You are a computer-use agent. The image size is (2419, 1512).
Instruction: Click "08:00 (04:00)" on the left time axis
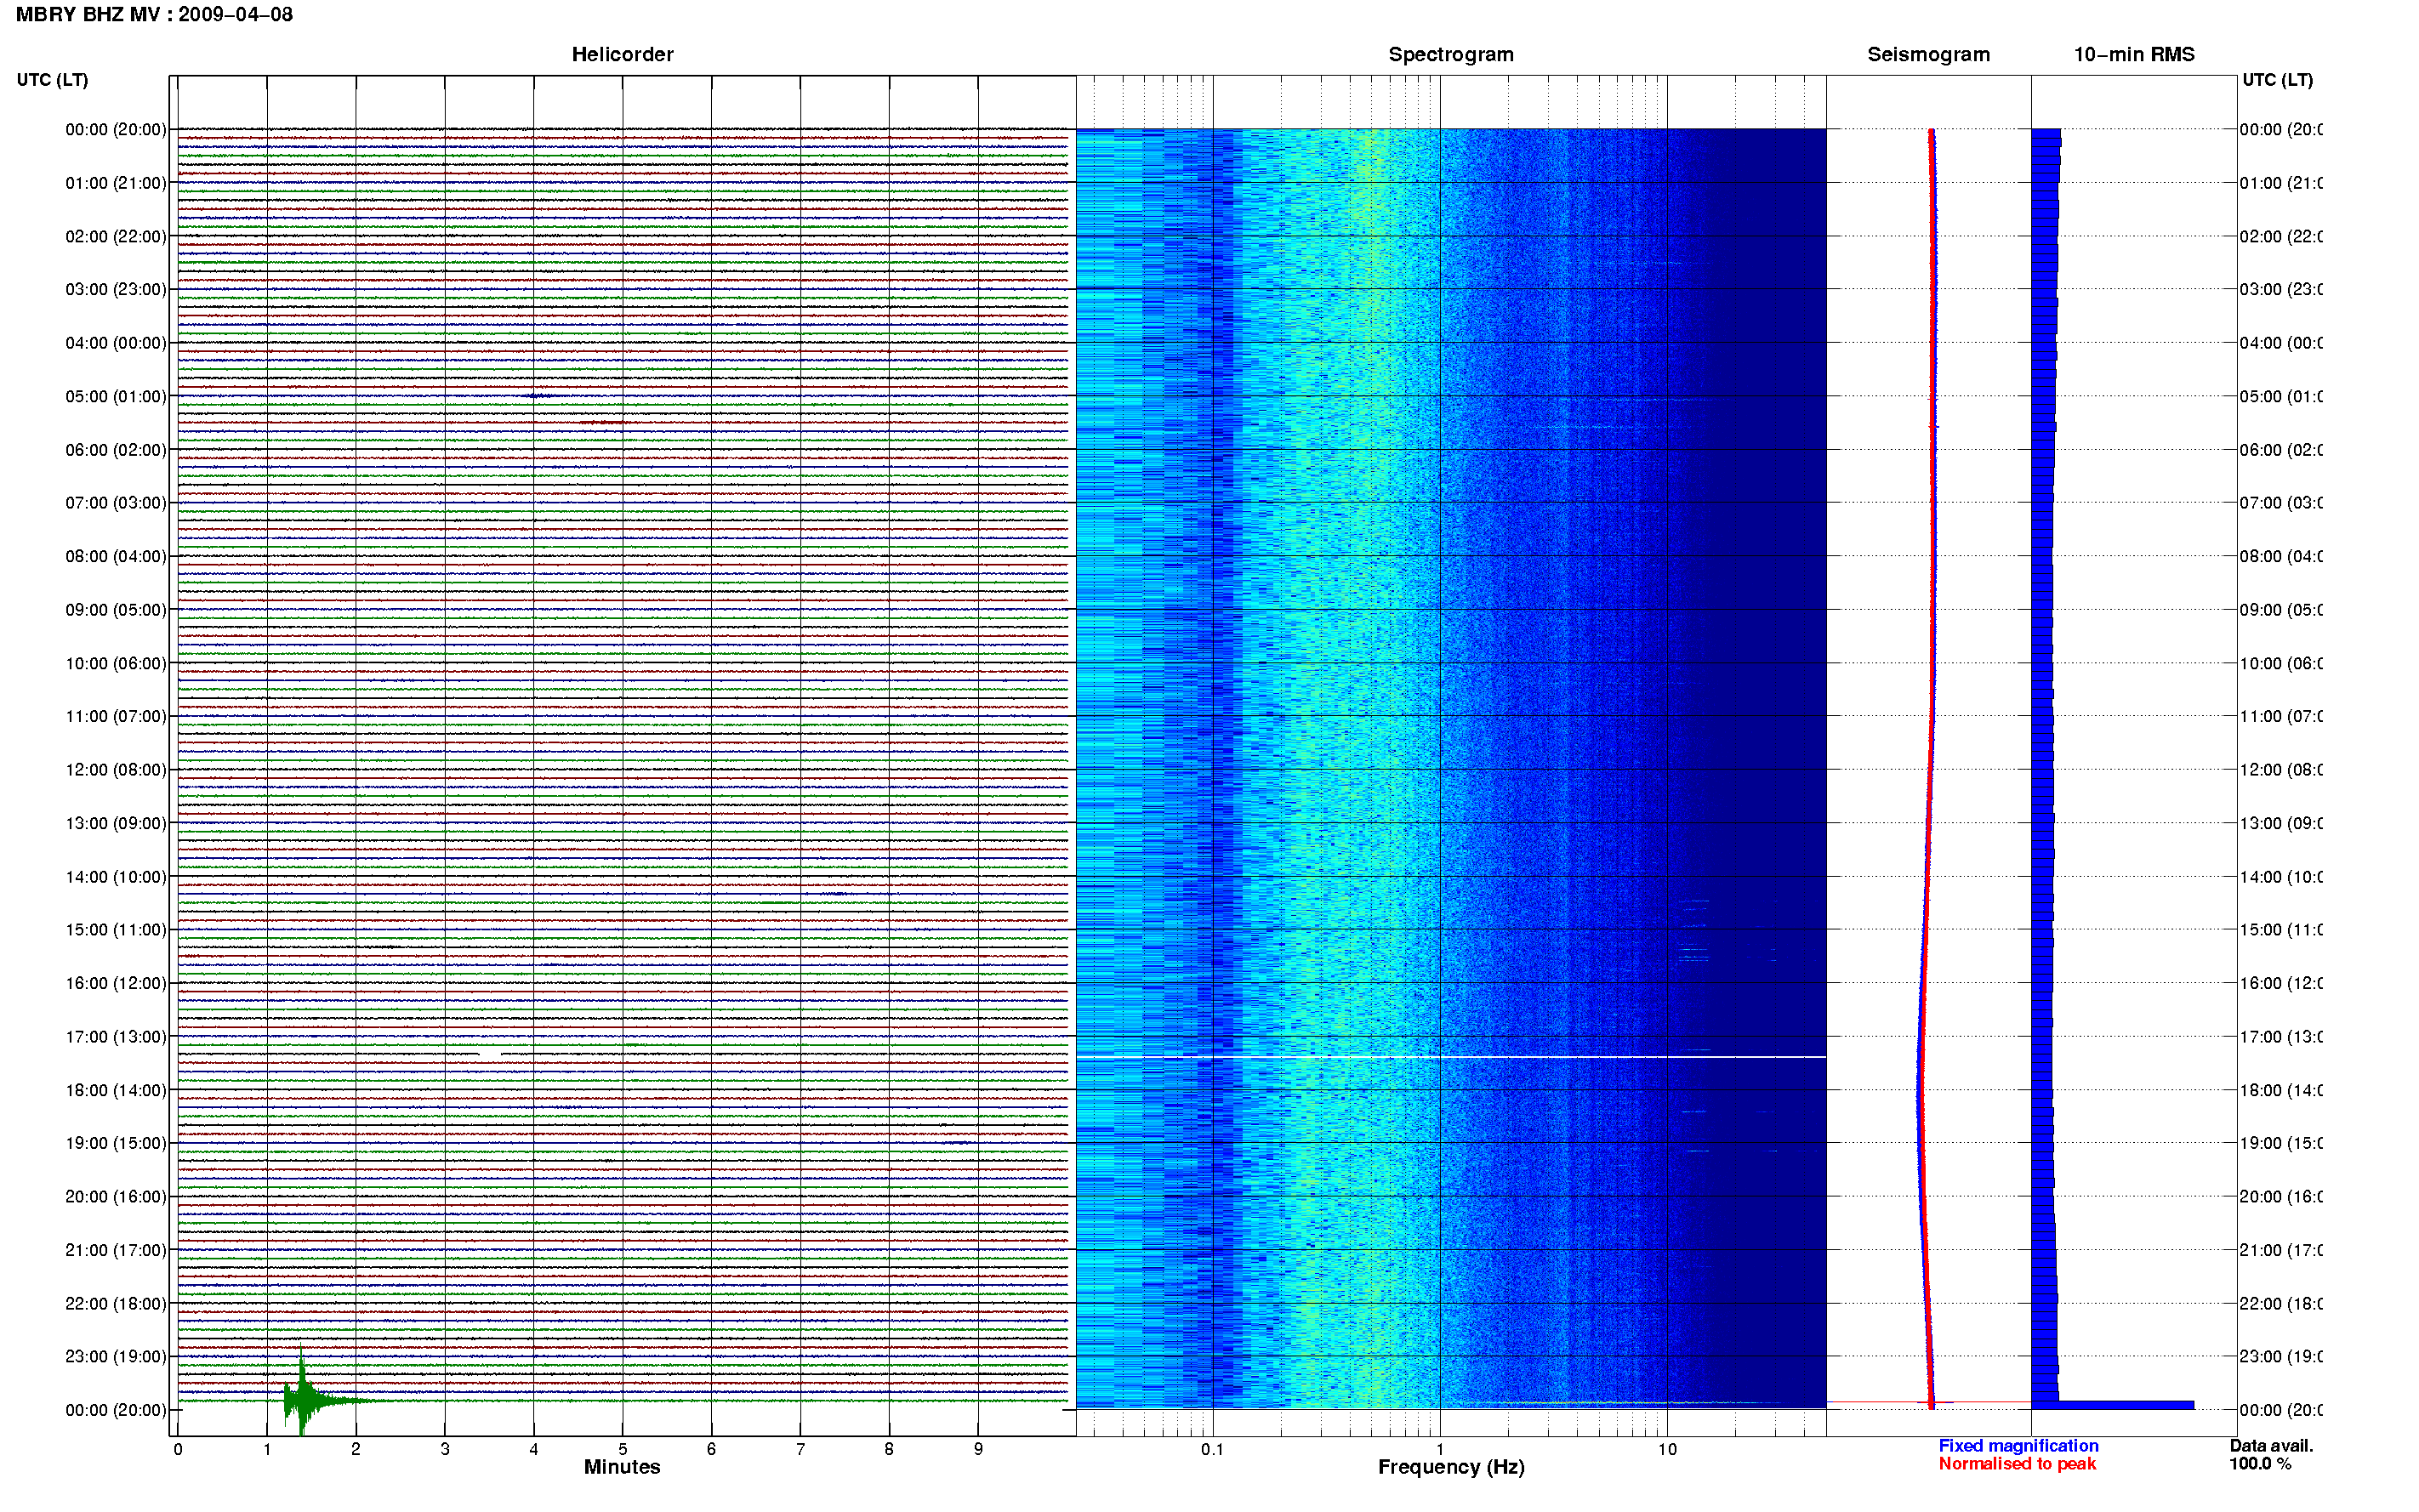click(116, 556)
